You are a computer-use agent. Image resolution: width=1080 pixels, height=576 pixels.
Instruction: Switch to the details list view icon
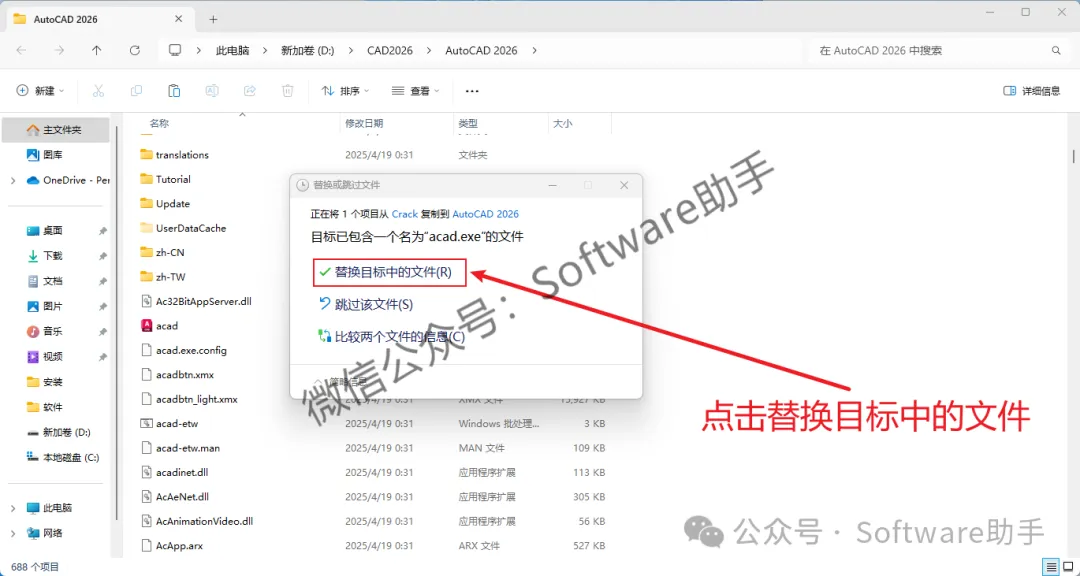tap(1050, 567)
